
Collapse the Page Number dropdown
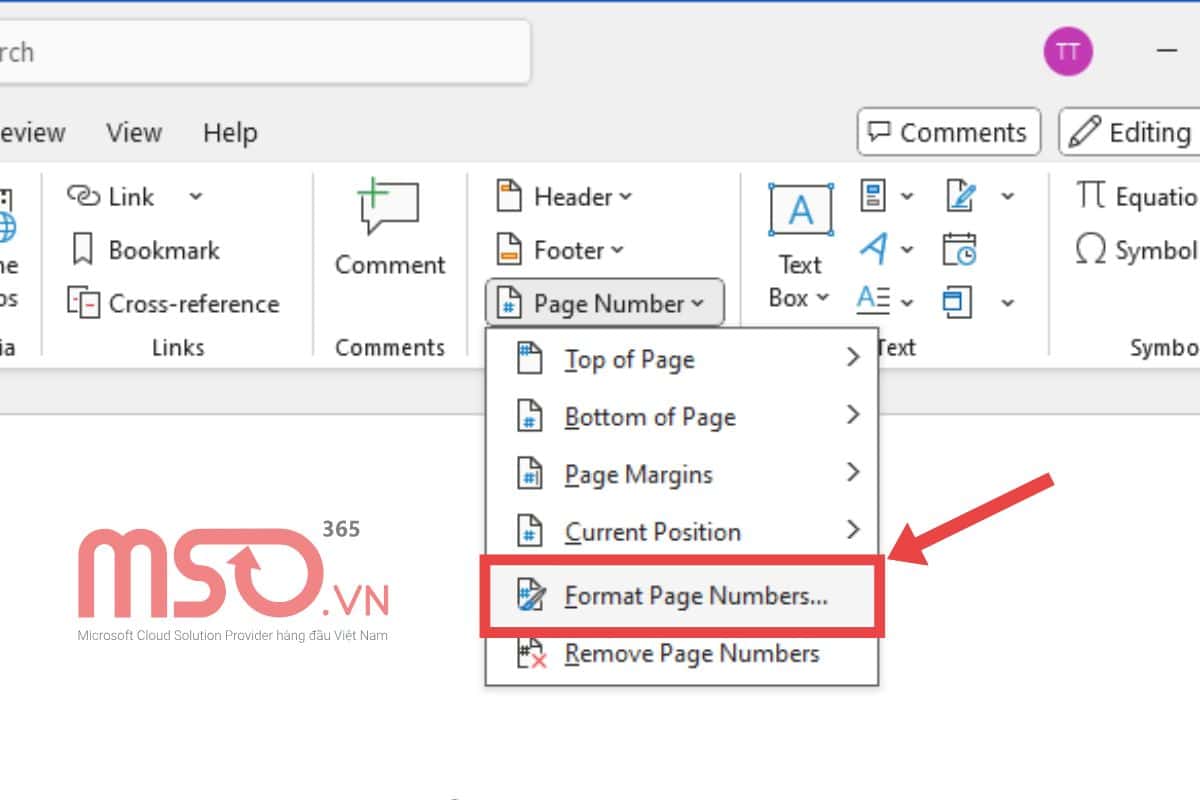point(605,303)
